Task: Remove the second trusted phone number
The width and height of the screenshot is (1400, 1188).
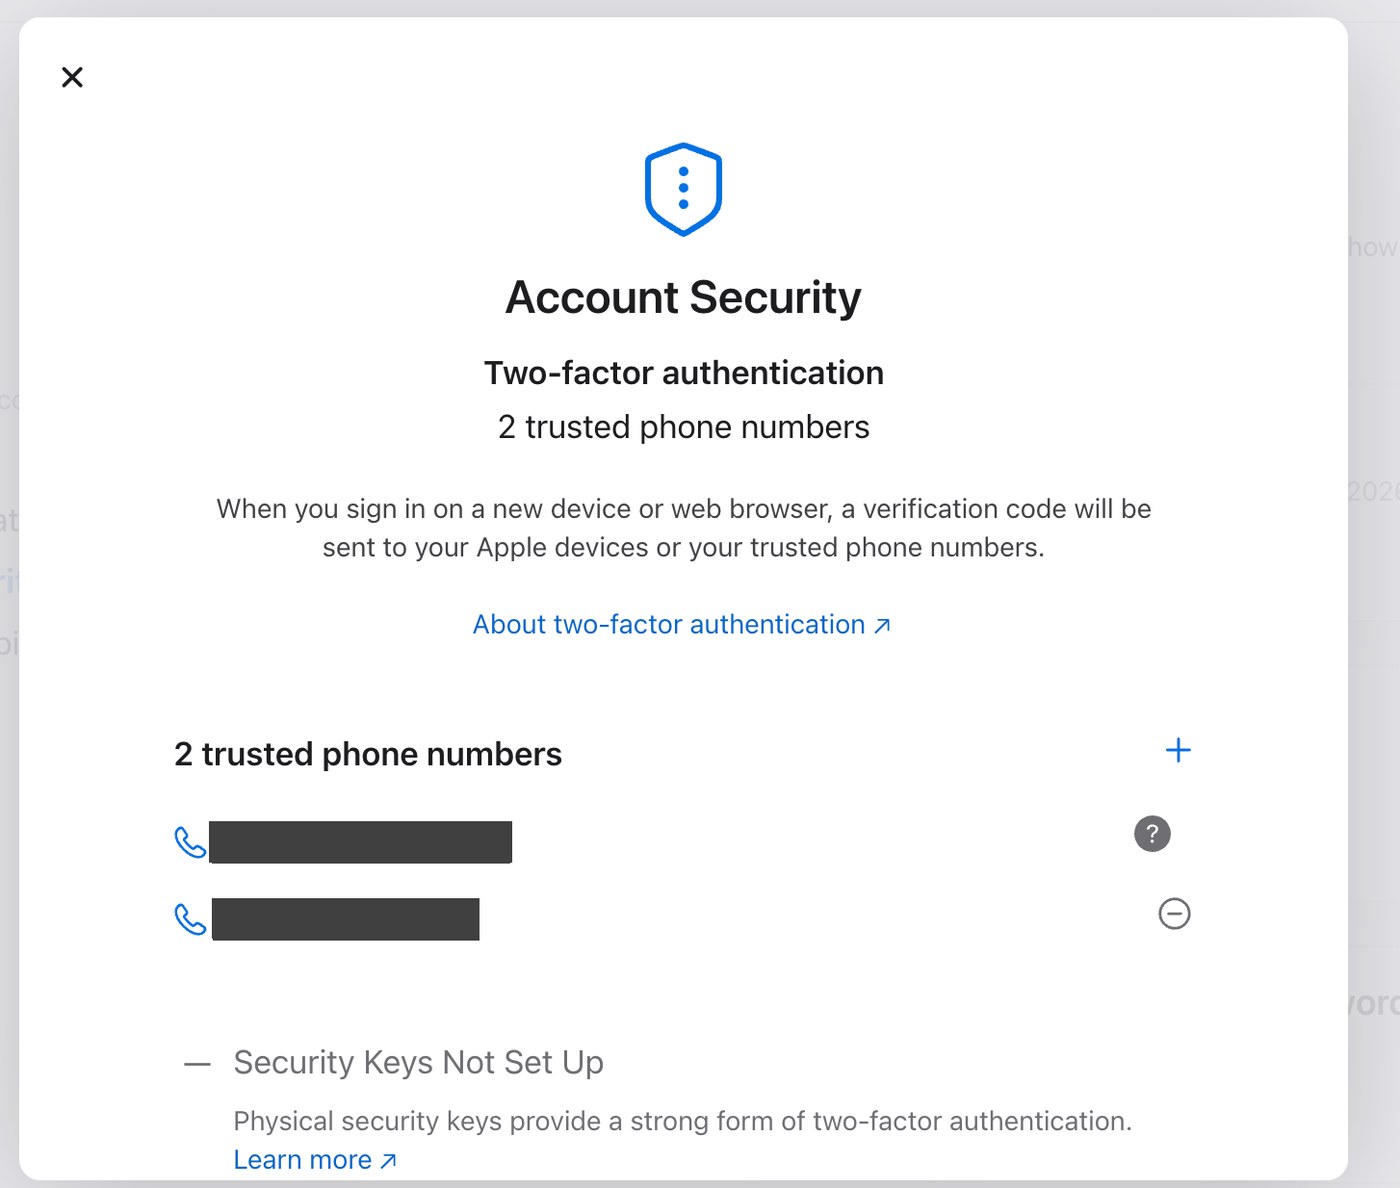Action: coord(1174,913)
